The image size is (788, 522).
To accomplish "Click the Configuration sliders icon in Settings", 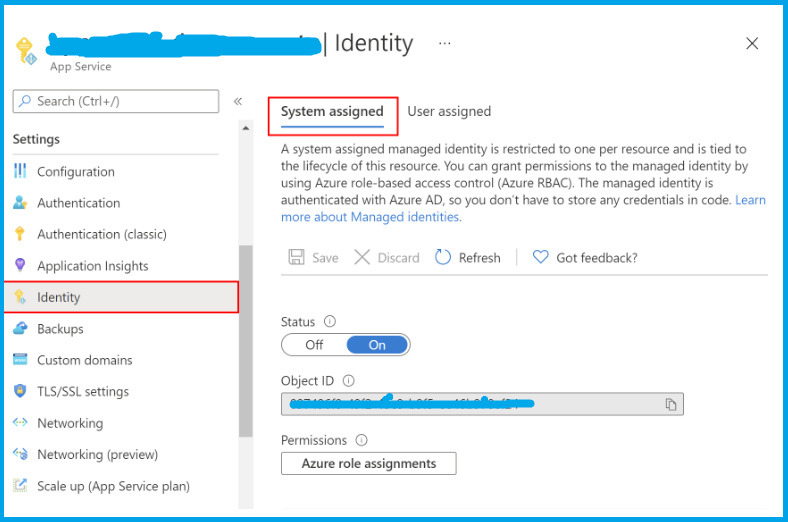I will [20, 171].
